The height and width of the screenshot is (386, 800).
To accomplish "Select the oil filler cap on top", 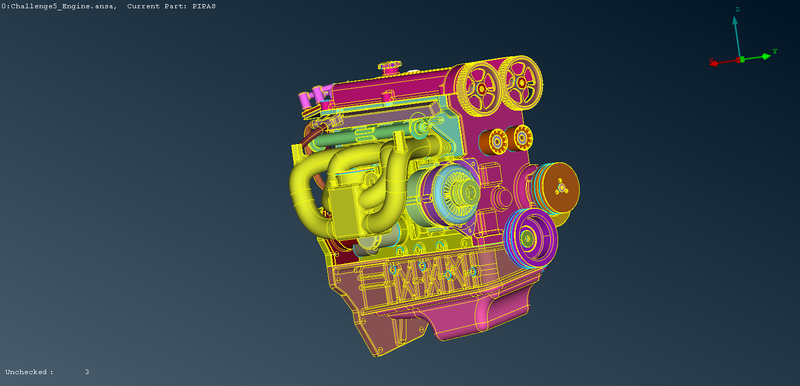I will click(389, 67).
